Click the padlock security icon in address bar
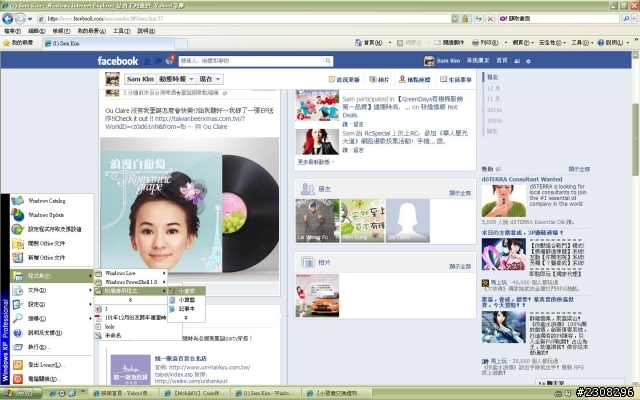The width and height of the screenshot is (640, 400). (465, 18)
